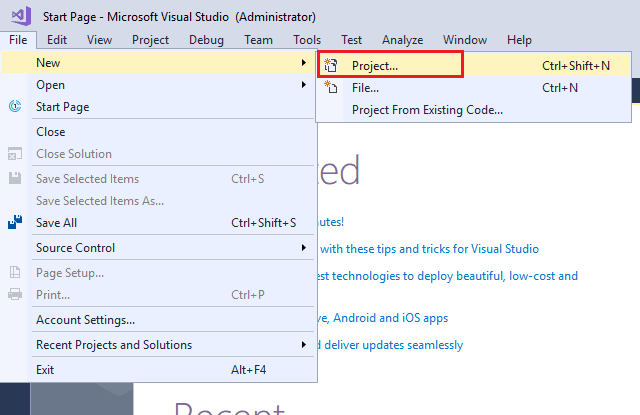The height and width of the screenshot is (415, 640).
Task: Choose Project... in the New submenu
Action: [x=473, y=65]
